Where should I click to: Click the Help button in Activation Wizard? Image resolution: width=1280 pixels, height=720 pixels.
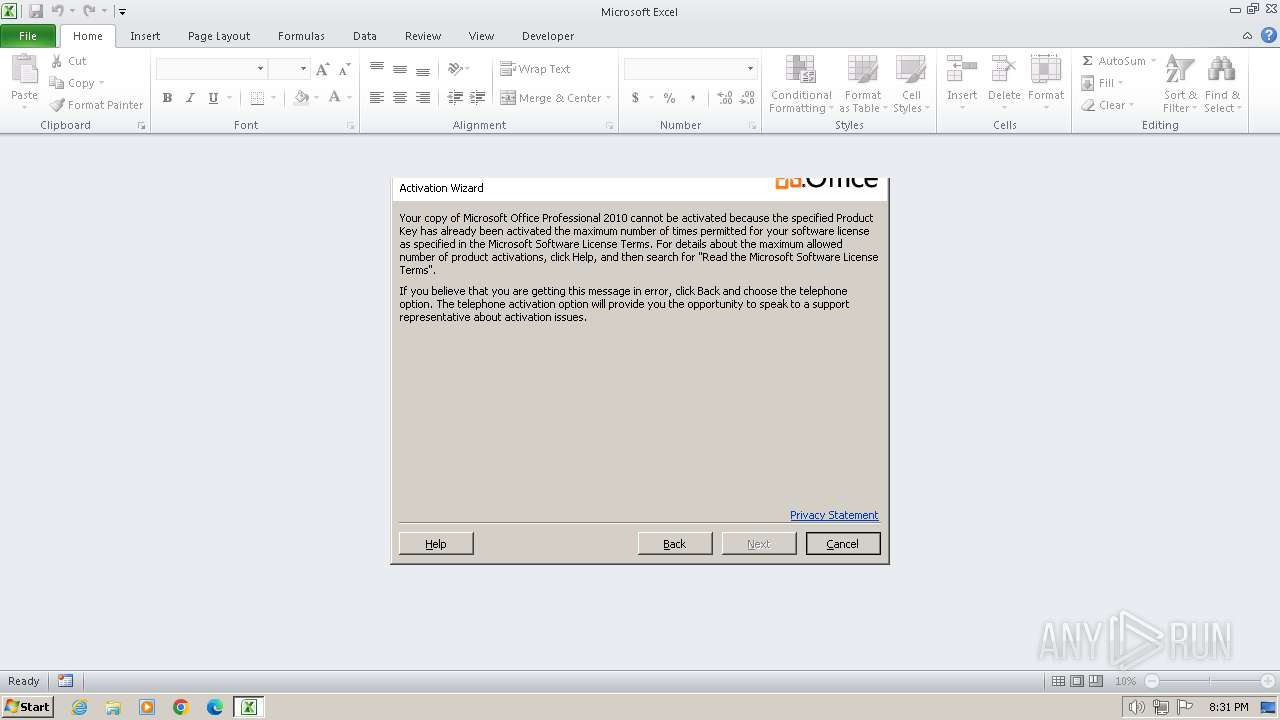[x=436, y=543]
